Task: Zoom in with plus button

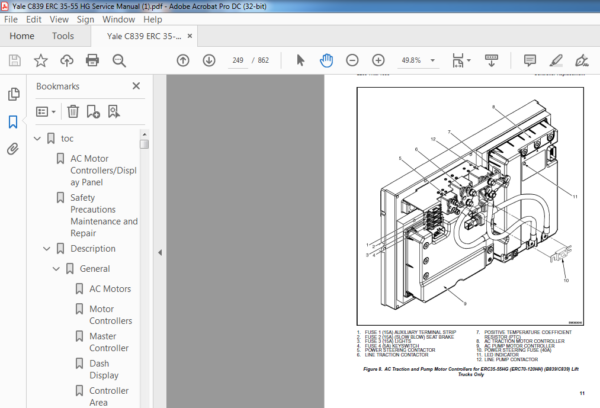Action: click(x=378, y=60)
